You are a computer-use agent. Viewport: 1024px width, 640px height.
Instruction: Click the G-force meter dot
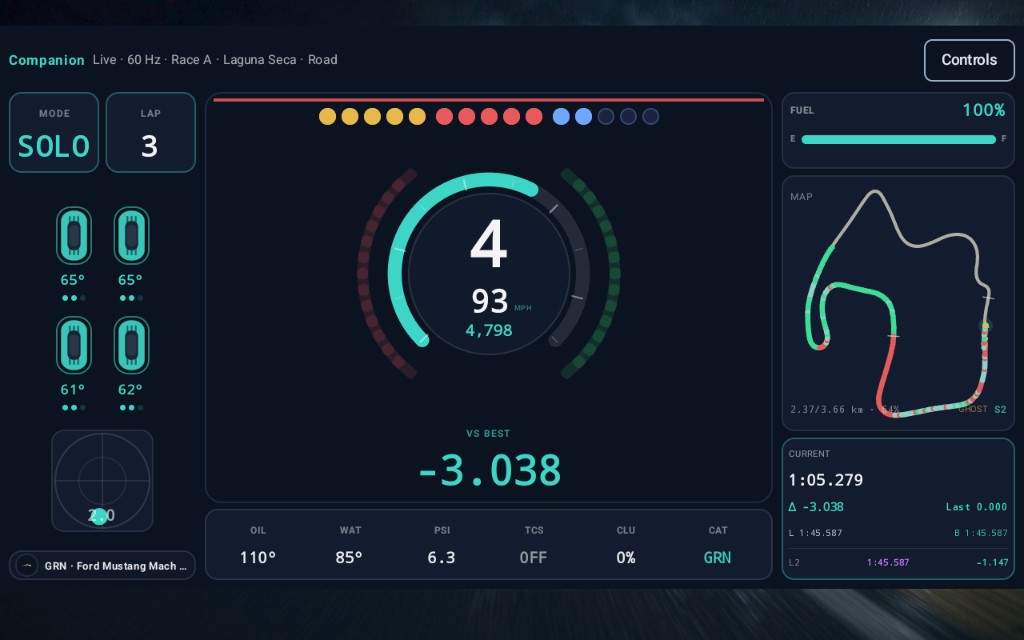click(x=99, y=517)
